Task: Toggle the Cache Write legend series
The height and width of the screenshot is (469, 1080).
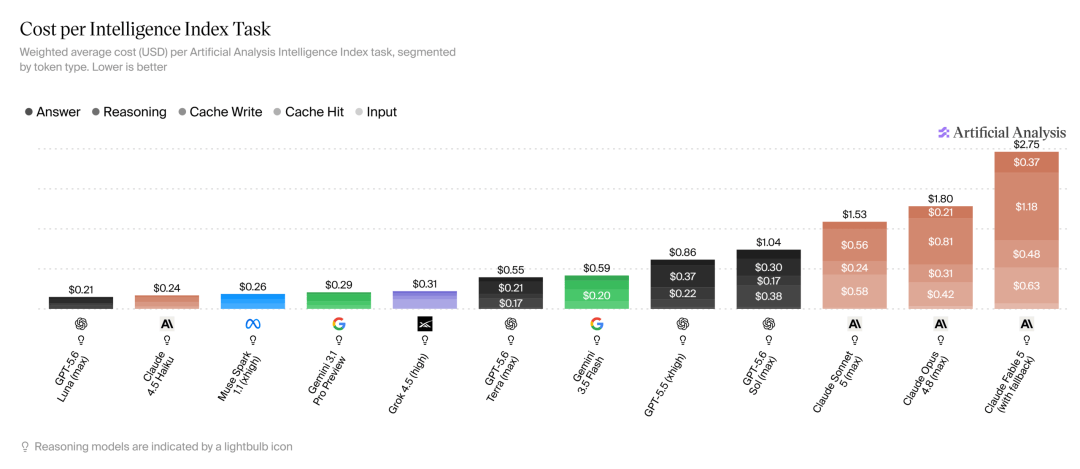Action: (x=220, y=112)
